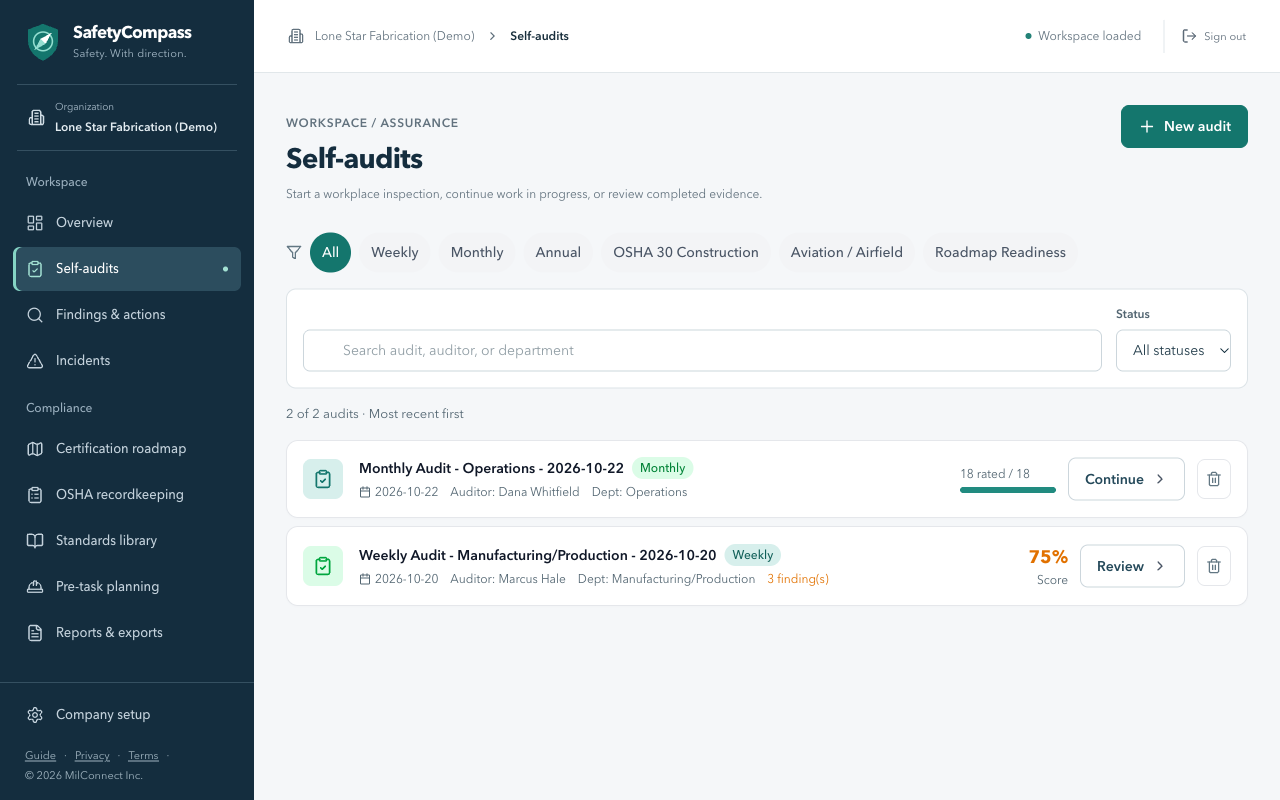Open OSHA recordkeeping
The image size is (1280, 800).
point(127,495)
